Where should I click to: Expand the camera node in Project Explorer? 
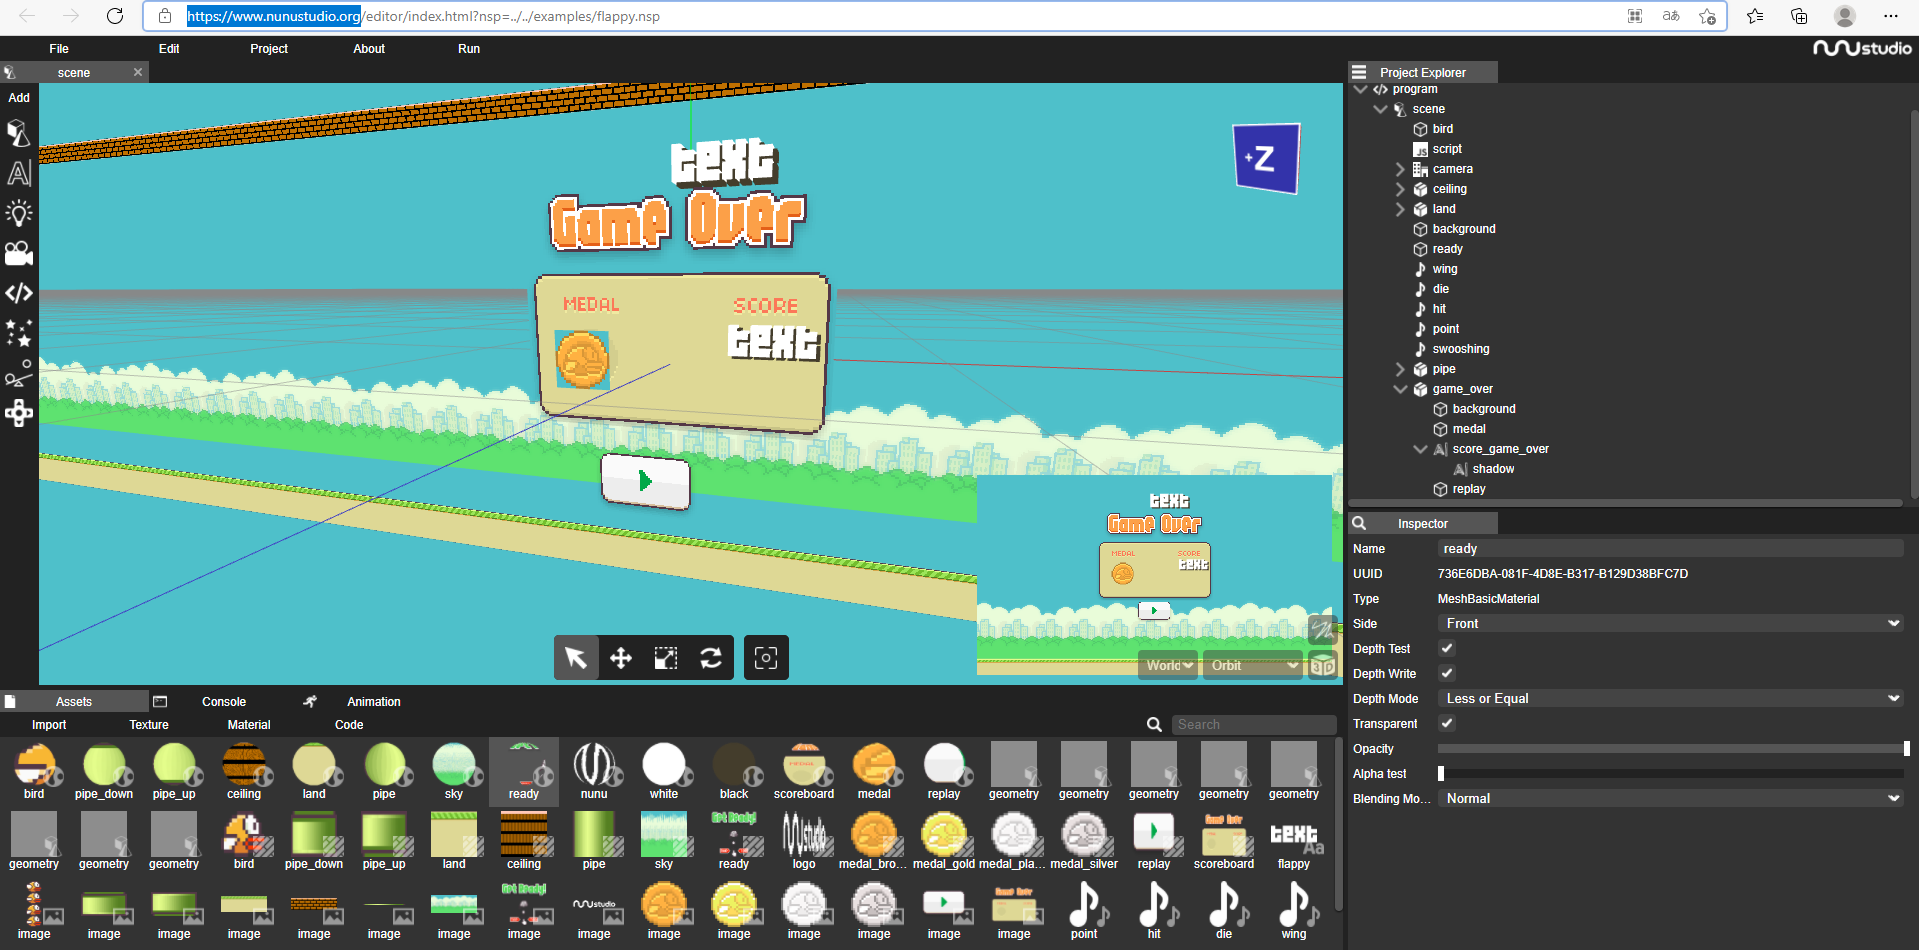[x=1400, y=169]
